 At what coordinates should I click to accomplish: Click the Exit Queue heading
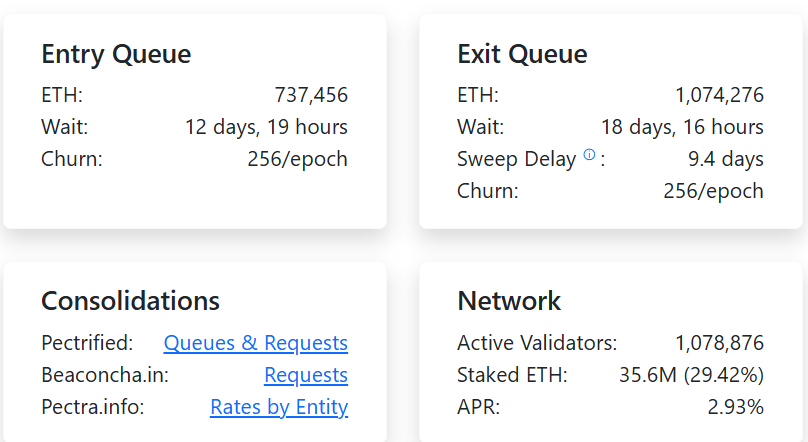(522, 54)
